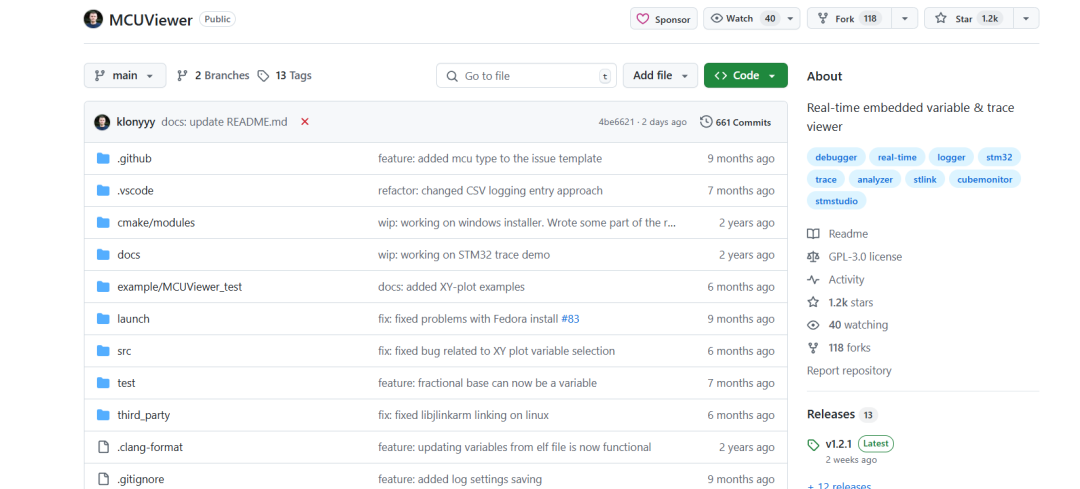1080x489 pixels.
Task: Open the GPL-3.0 license link
Action: tap(864, 257)
